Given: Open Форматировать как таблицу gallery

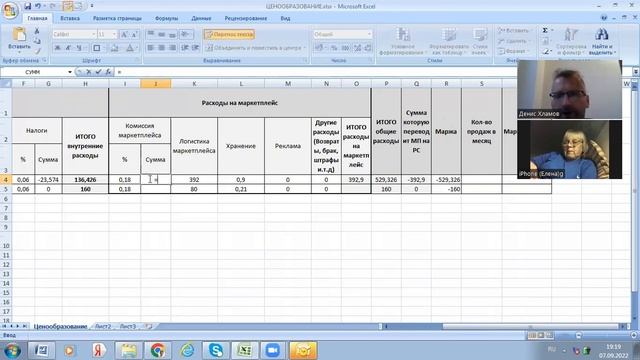Looking at the screenshot, I should (x=448, y=42).
